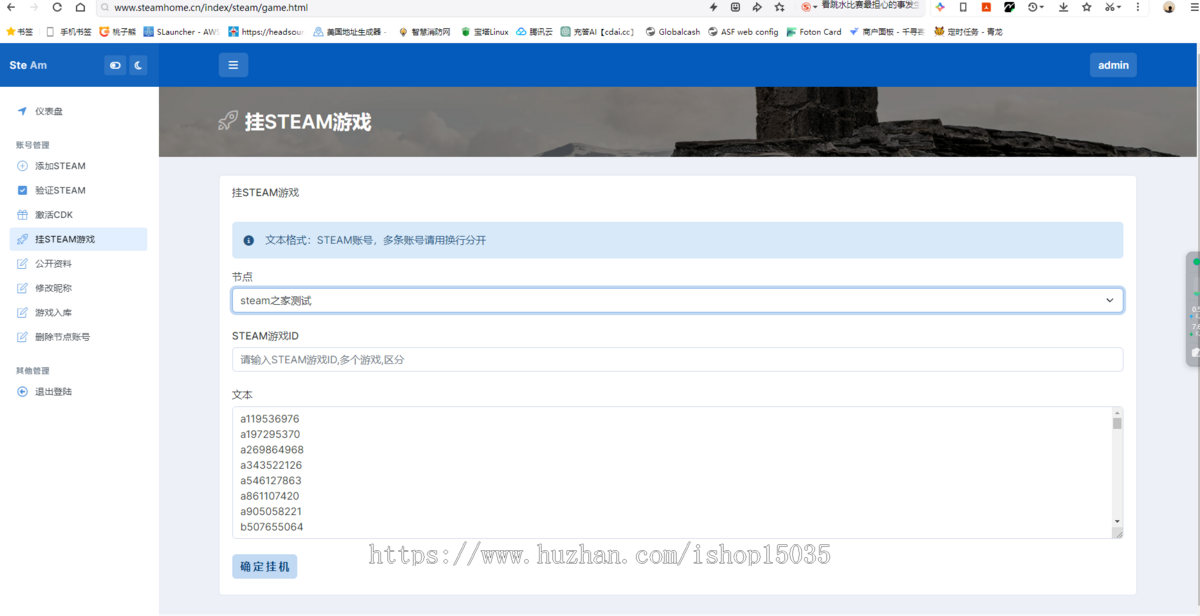This screenshot has width=1200, height=616.
Task: Open the 智慧消防网 bookmark
Action: point(424,32)
